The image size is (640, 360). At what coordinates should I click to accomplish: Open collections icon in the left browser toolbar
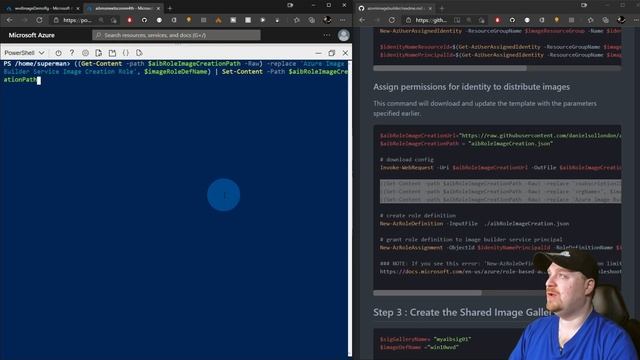tap(311, 20)
